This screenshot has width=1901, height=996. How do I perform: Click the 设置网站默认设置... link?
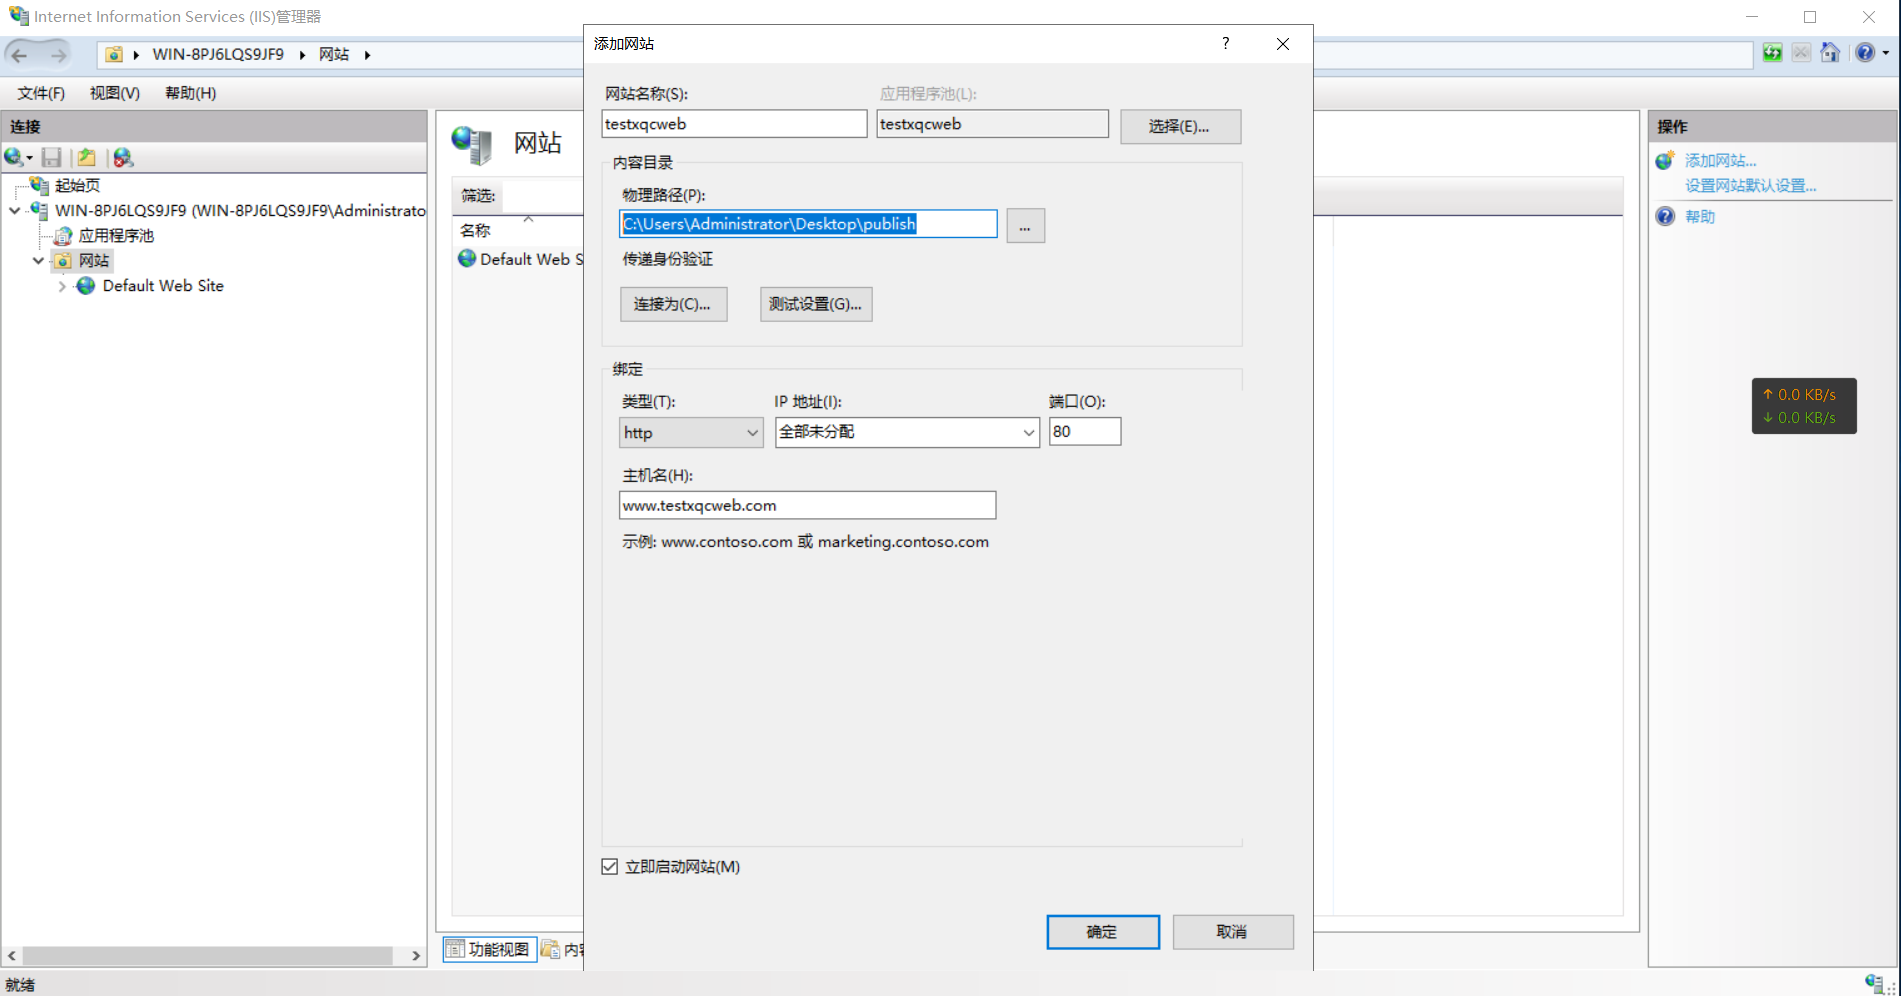tap(1750, 185)
